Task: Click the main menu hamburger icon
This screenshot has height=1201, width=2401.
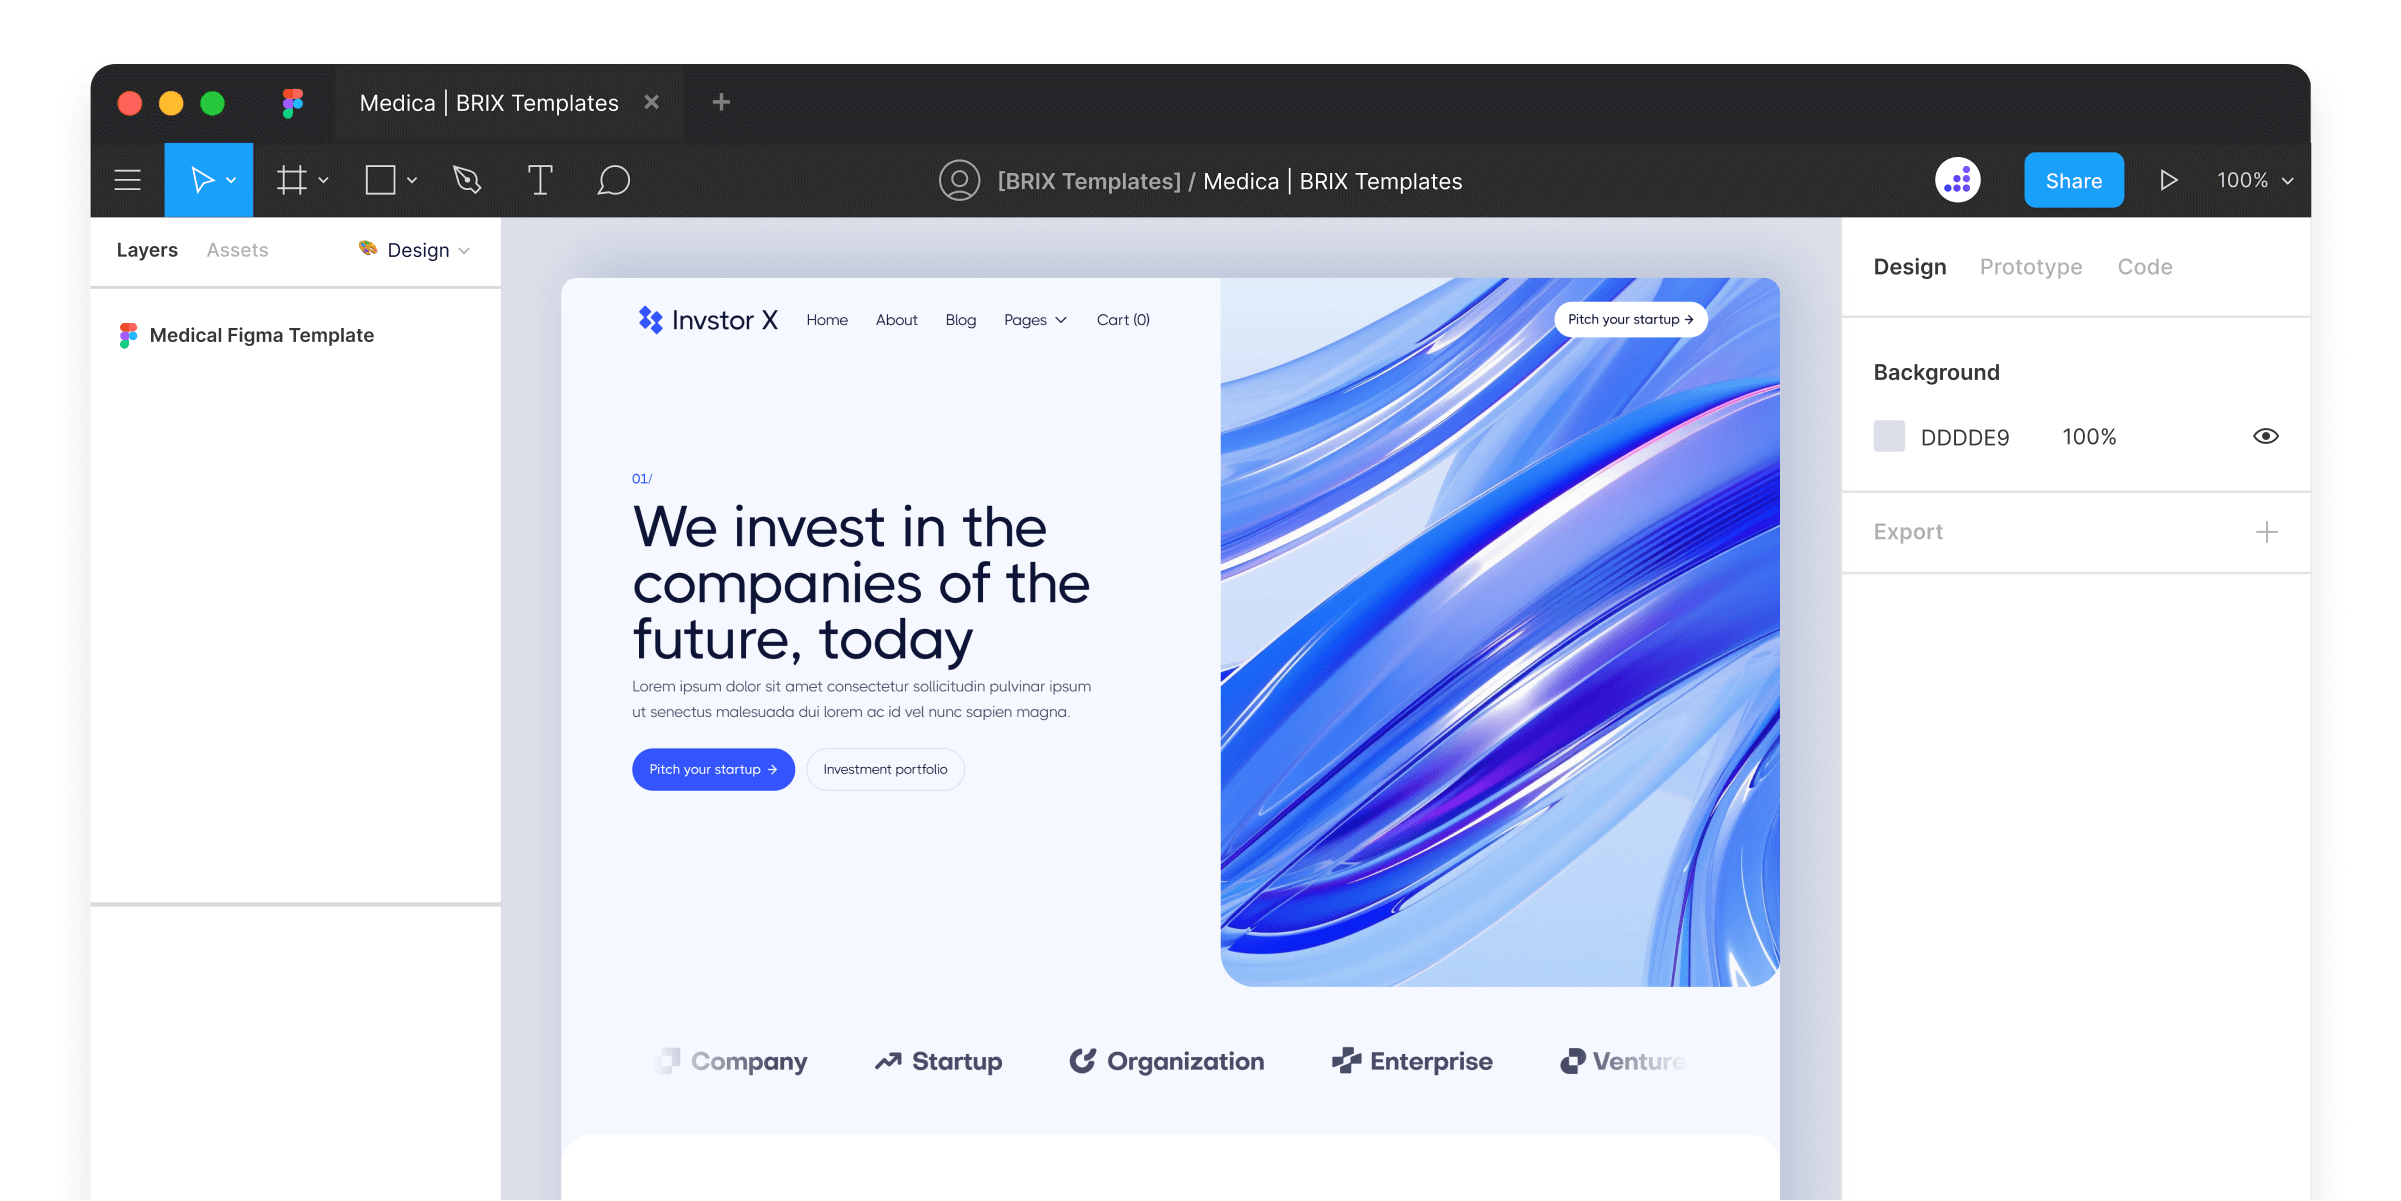Action: point(130,179)
